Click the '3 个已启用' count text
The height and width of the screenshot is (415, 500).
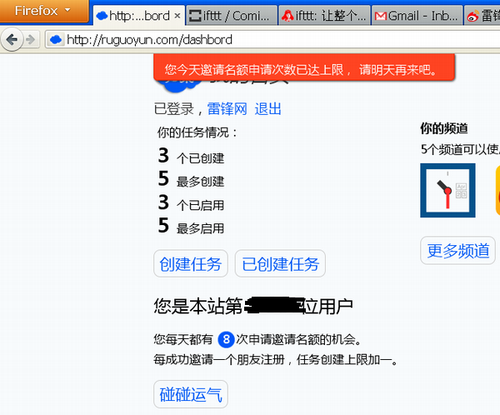[191, 203]
